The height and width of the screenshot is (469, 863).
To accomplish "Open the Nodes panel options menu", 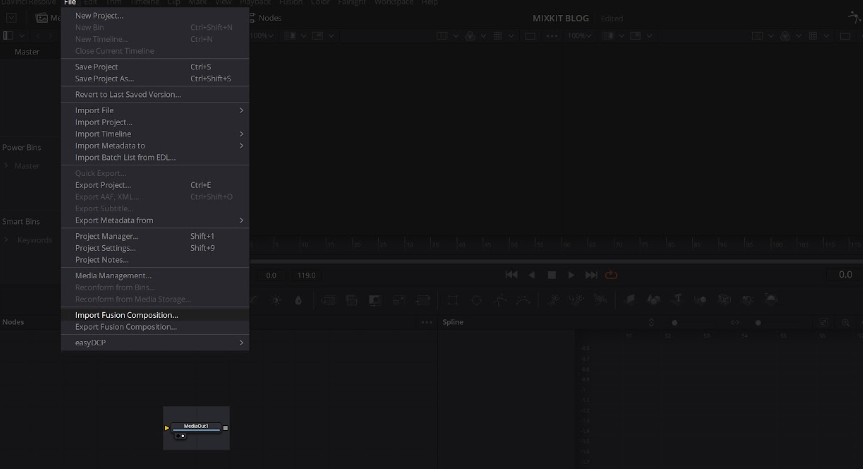I will coord(427,322).
